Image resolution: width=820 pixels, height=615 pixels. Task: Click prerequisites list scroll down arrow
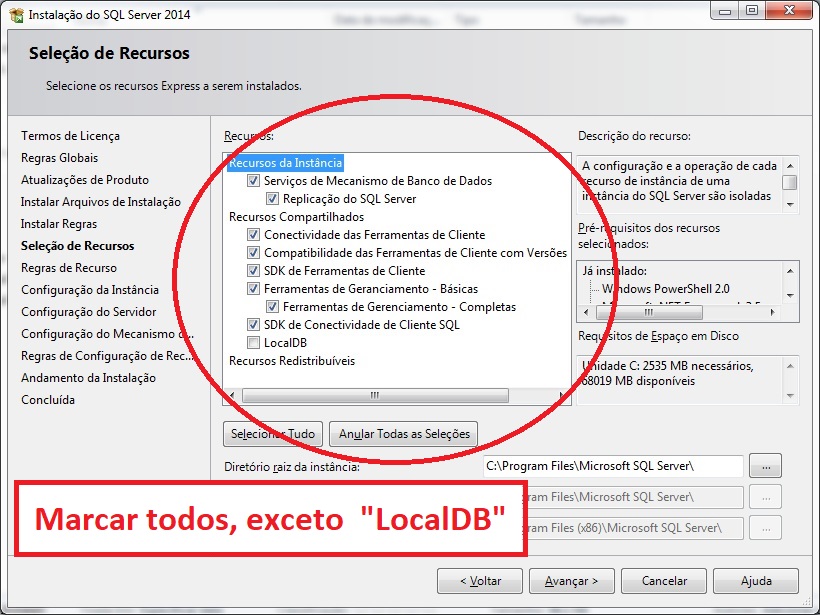click(x=790, y=296)
